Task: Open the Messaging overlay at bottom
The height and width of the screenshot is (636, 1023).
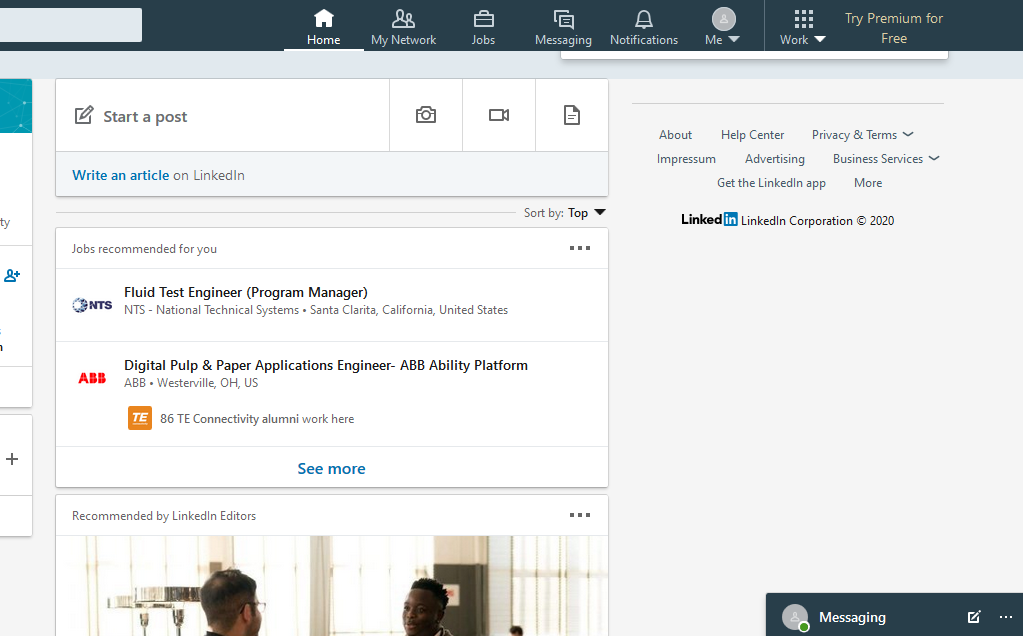Action: 852,617
